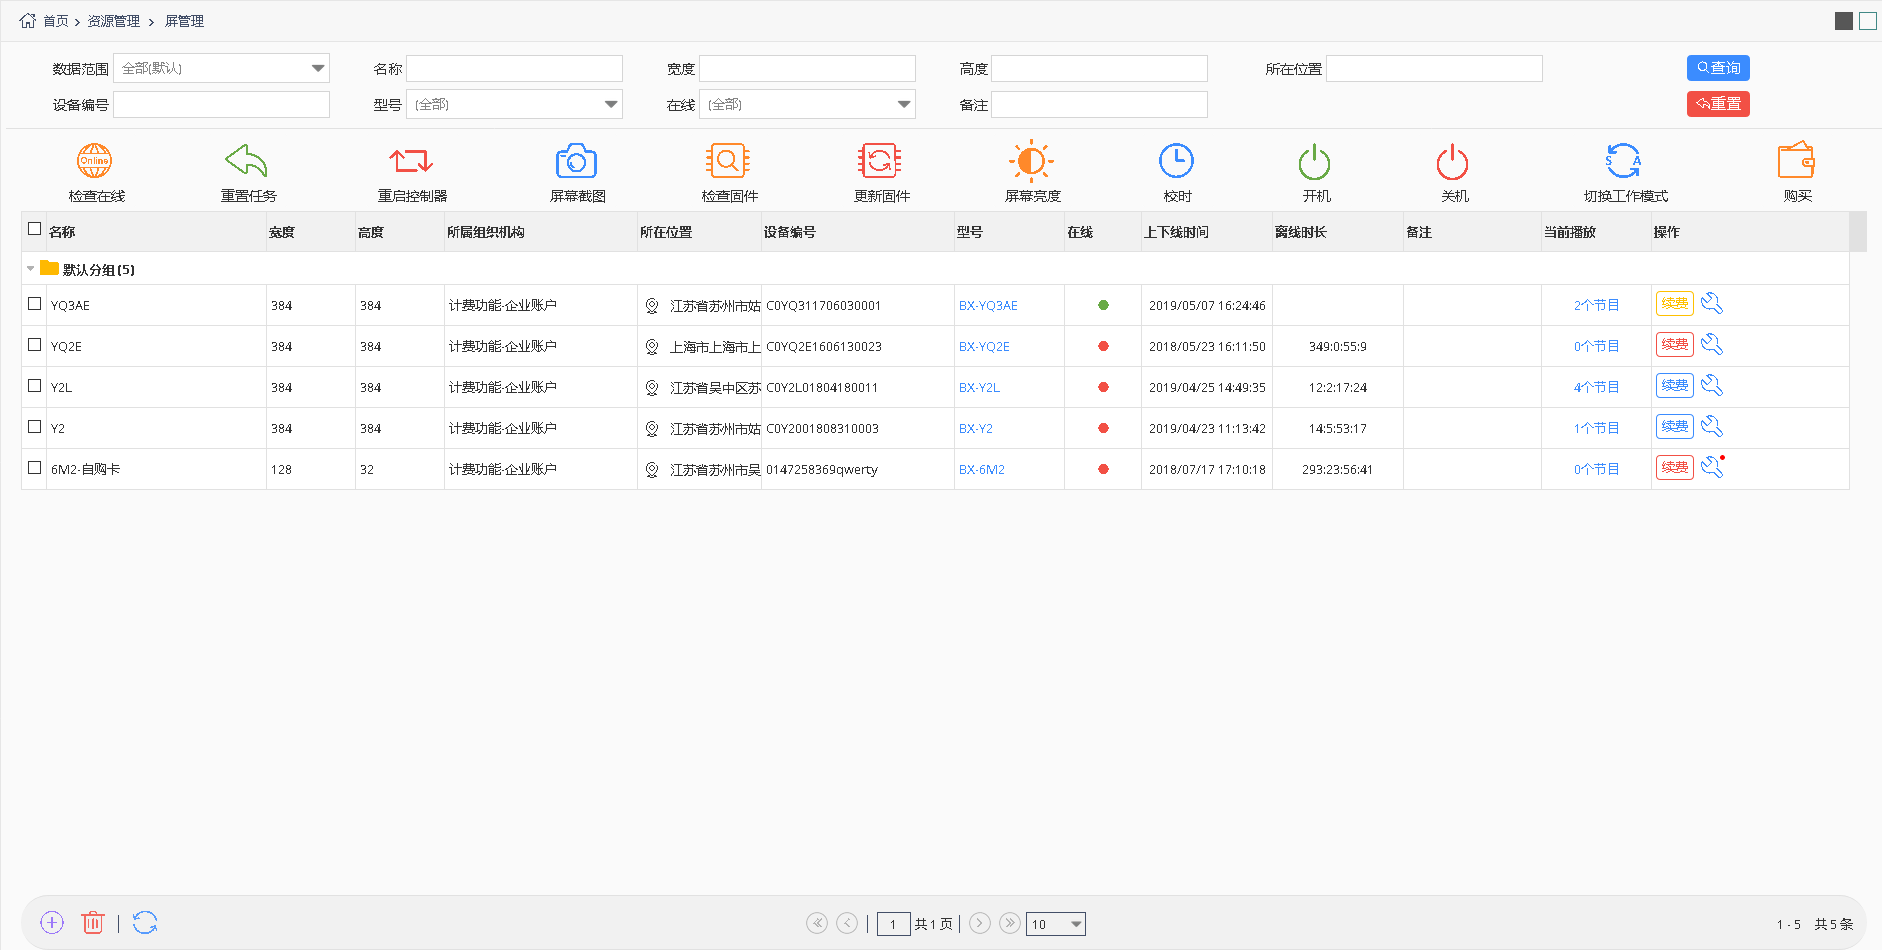Click location pin icon in YQ3AE row
Viewport: 1882px width, 950px height.
(652, 306)
